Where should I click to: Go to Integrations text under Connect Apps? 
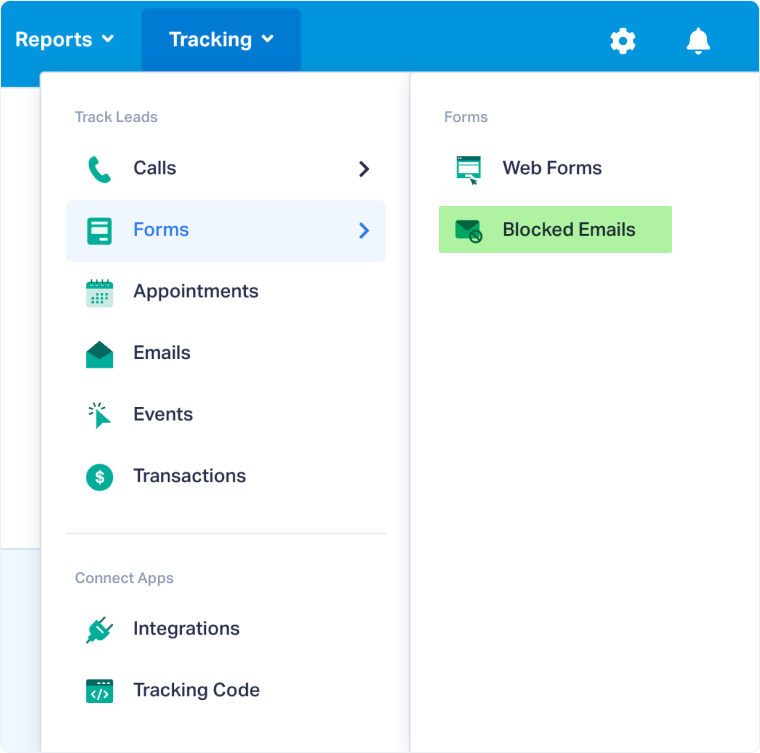(186, 629)
